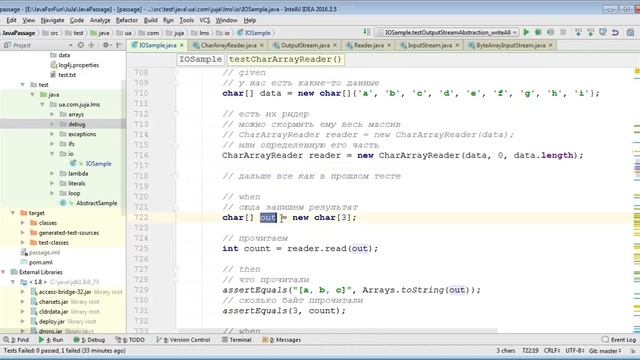Viewport: 640px width, 360px height.
Task: Select charsets.jar library in tree
Action: (x=53, y=302)
